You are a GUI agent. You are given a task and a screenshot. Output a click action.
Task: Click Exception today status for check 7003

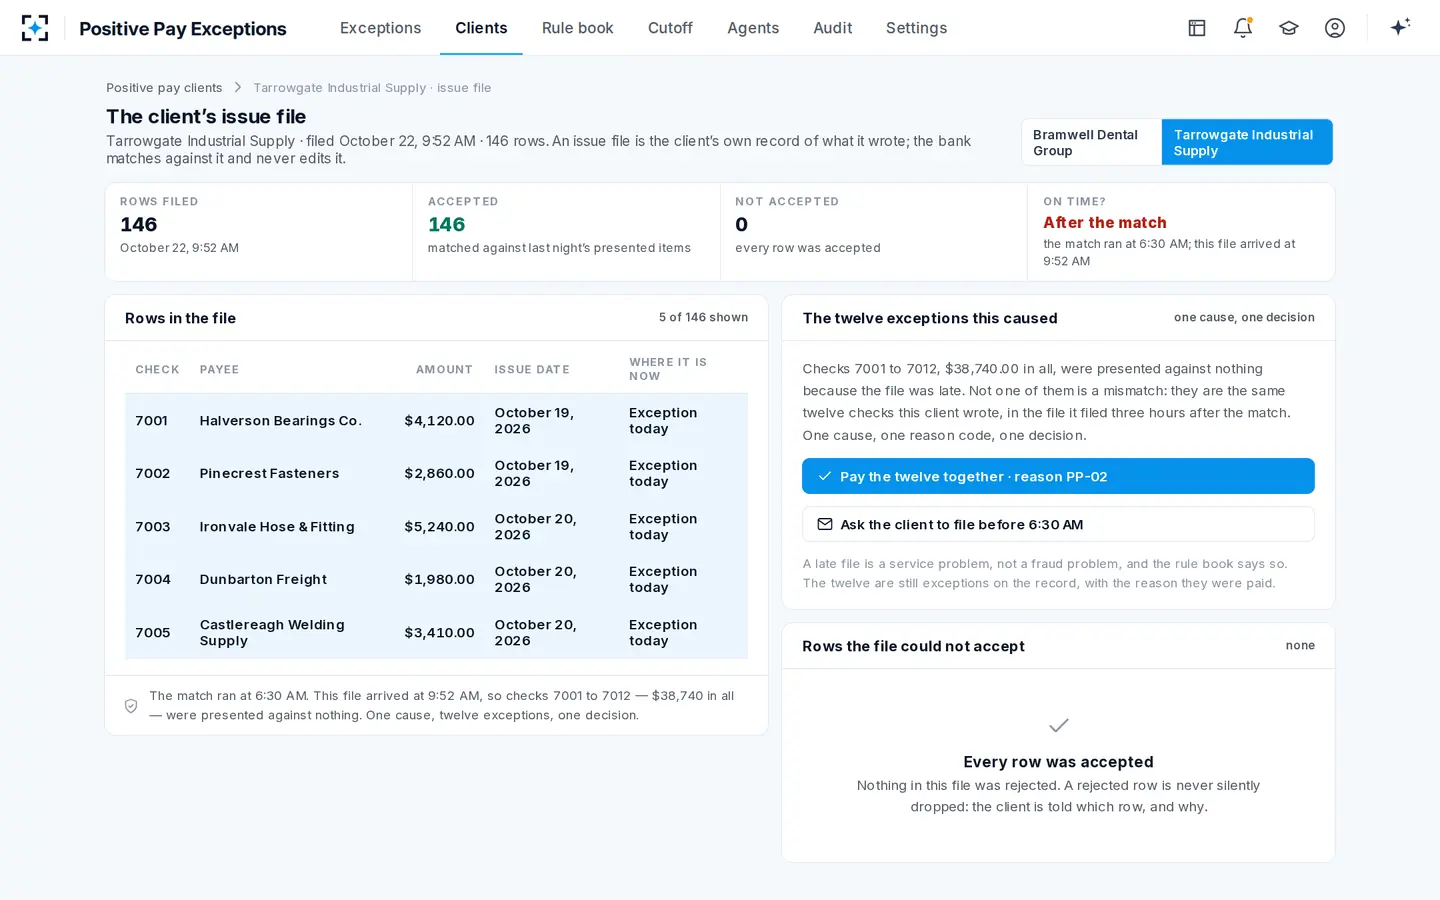point(663,526)
